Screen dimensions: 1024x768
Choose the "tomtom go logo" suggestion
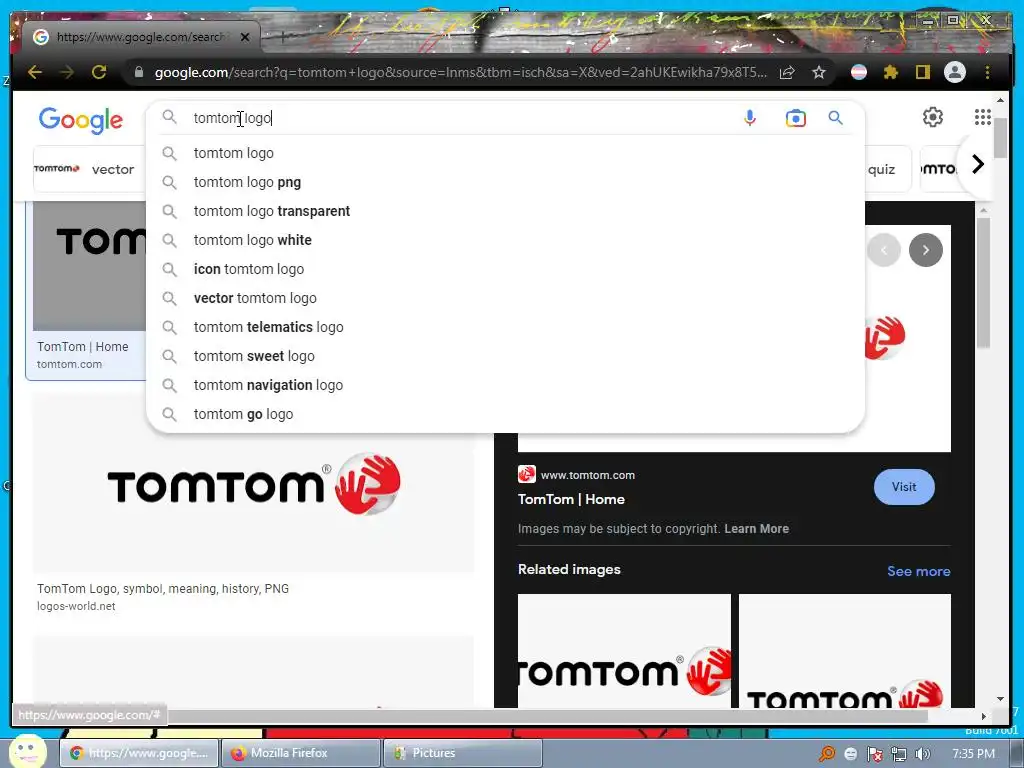pos(505,414)
